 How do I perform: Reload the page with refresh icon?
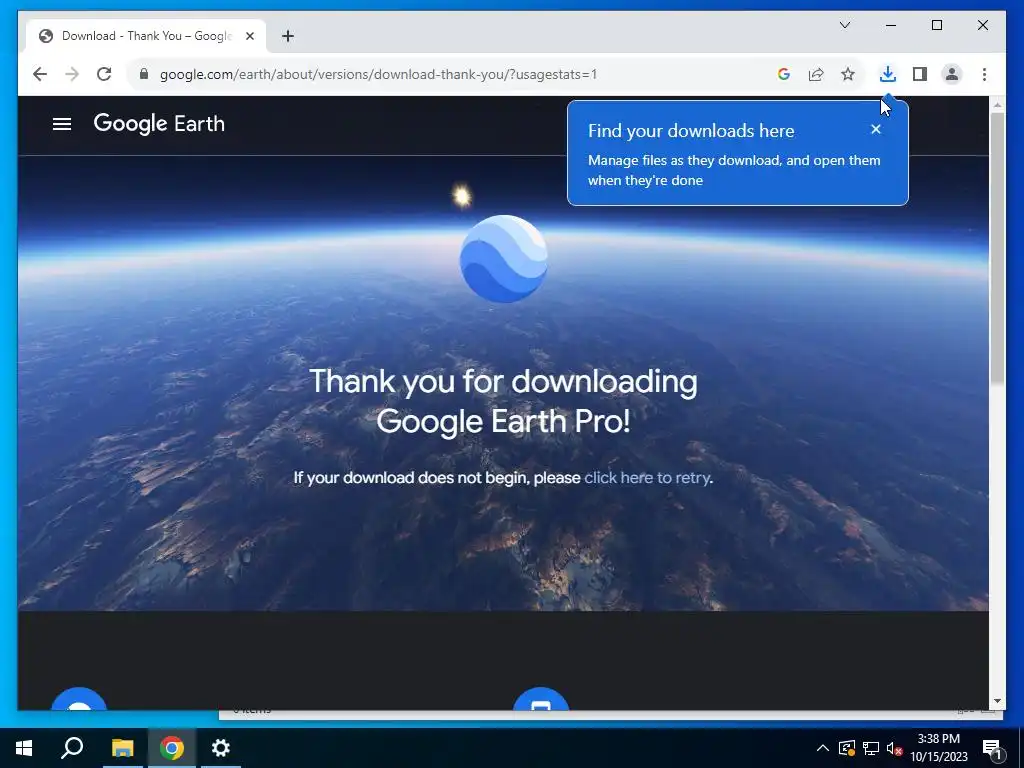[x=104, y=74]
